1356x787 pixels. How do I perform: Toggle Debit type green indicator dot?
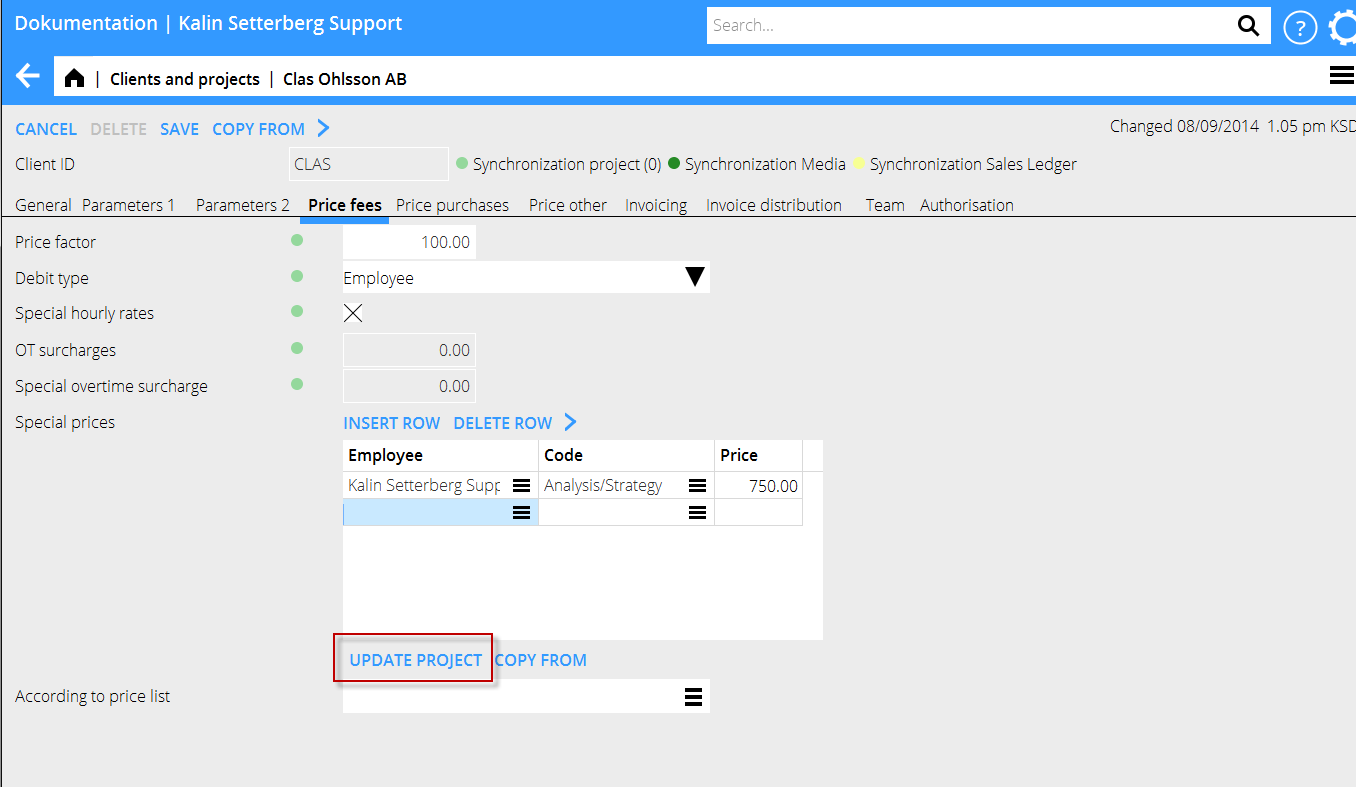point(296,277)
